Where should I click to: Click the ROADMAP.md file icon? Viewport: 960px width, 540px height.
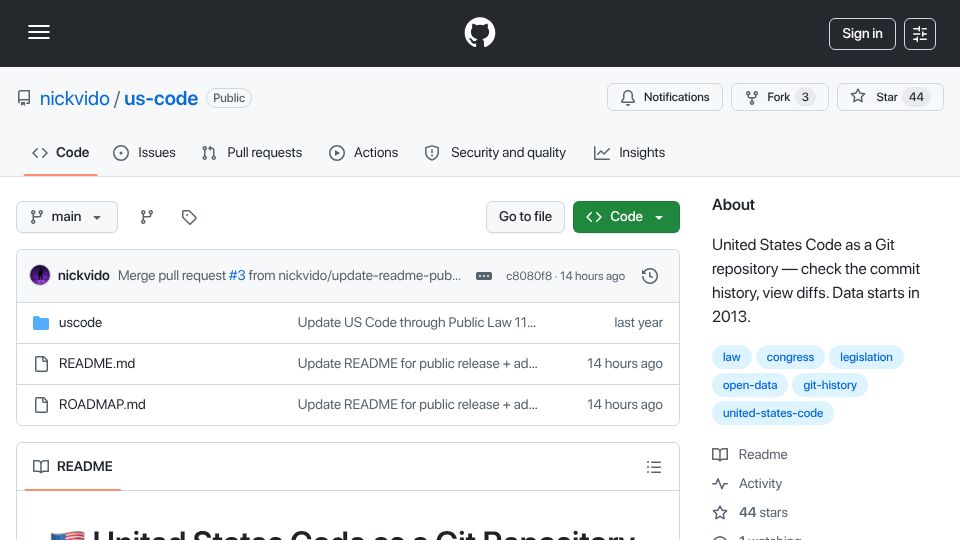(x=41, y=405)
